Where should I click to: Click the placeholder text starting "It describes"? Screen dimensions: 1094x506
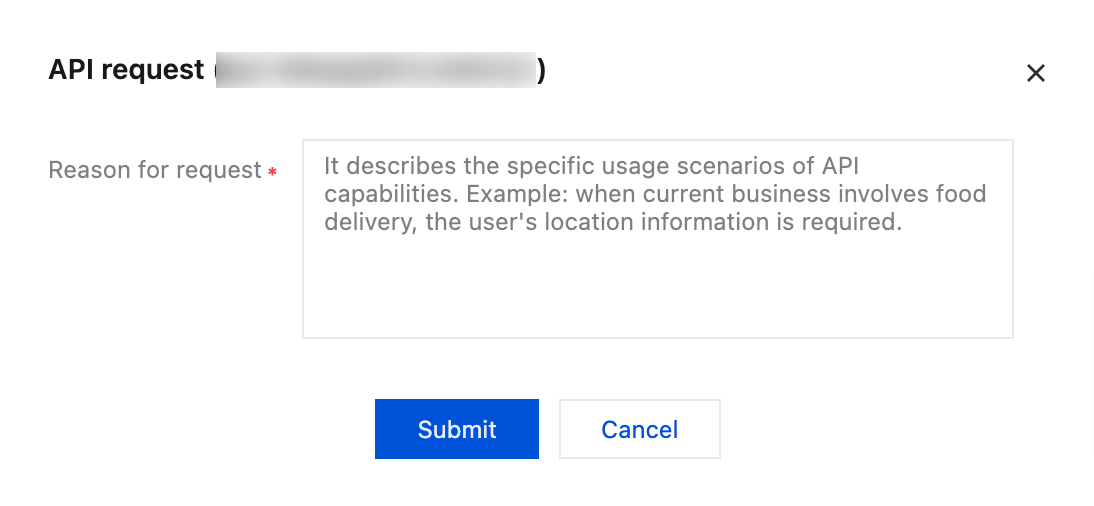(590, 165)
